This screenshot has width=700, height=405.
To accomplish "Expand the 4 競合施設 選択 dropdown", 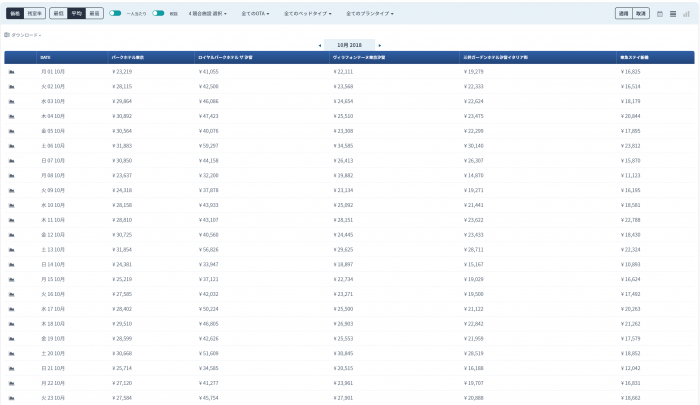I will [208, 14].
